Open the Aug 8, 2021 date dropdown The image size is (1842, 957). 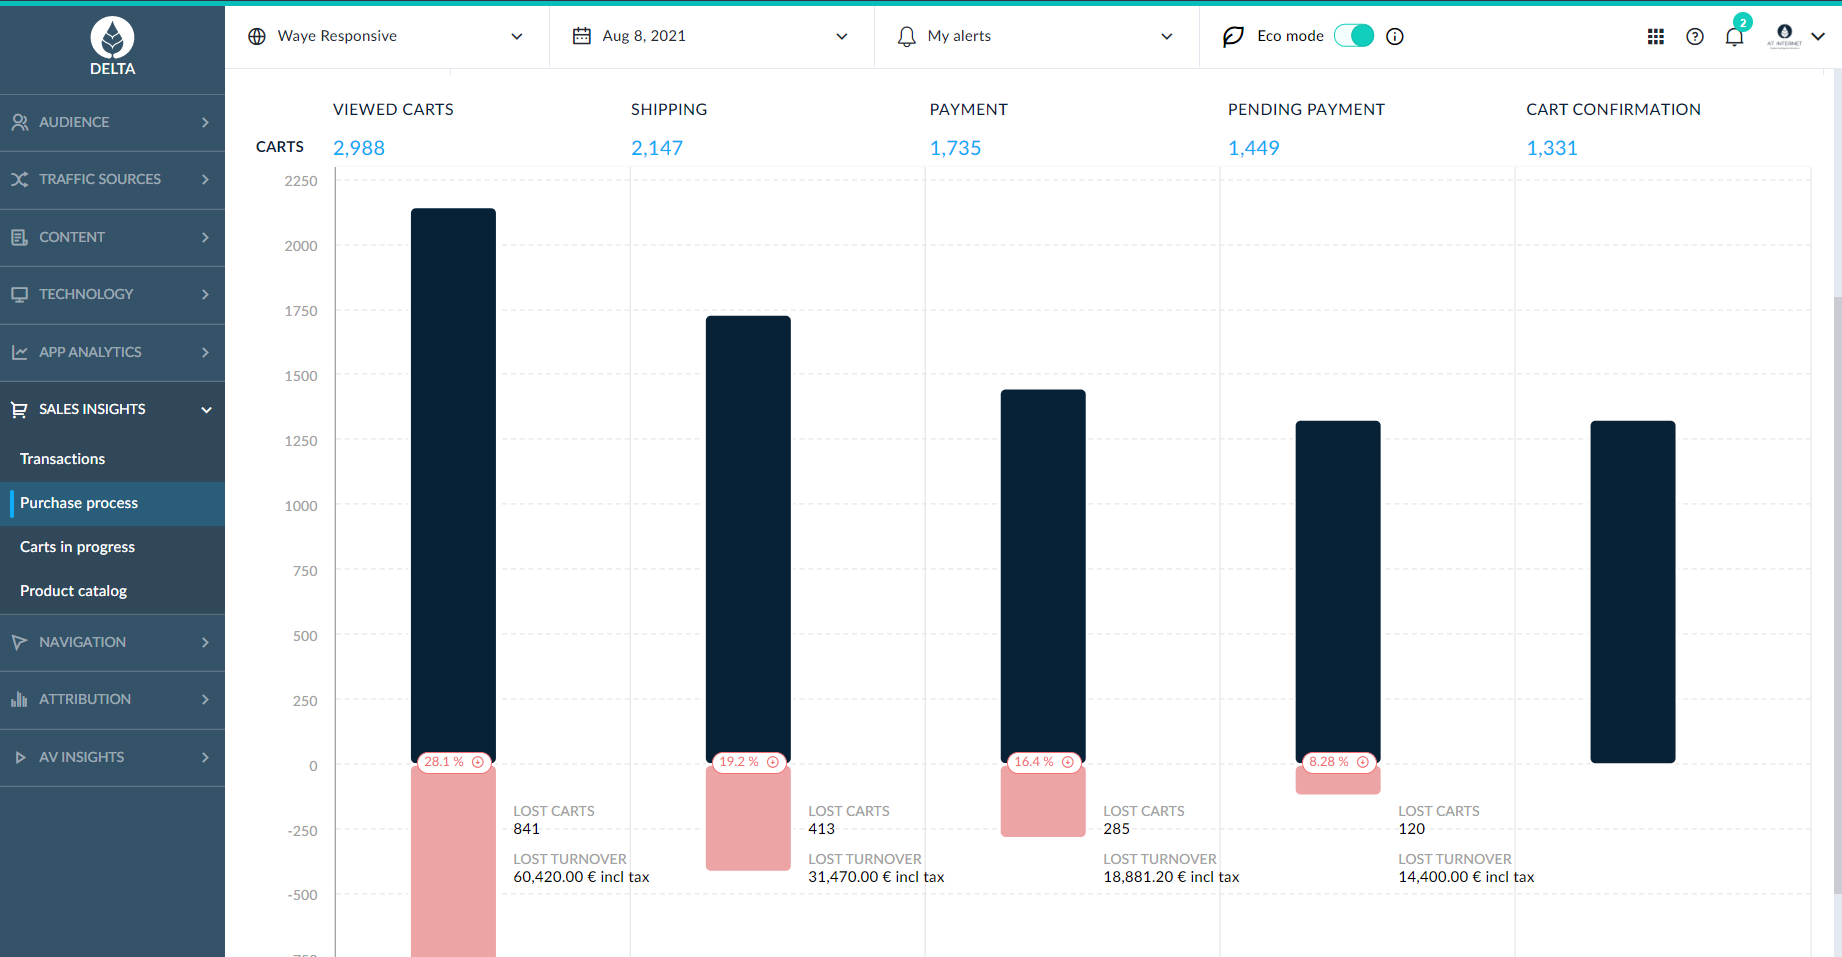[x=712, y=36]
